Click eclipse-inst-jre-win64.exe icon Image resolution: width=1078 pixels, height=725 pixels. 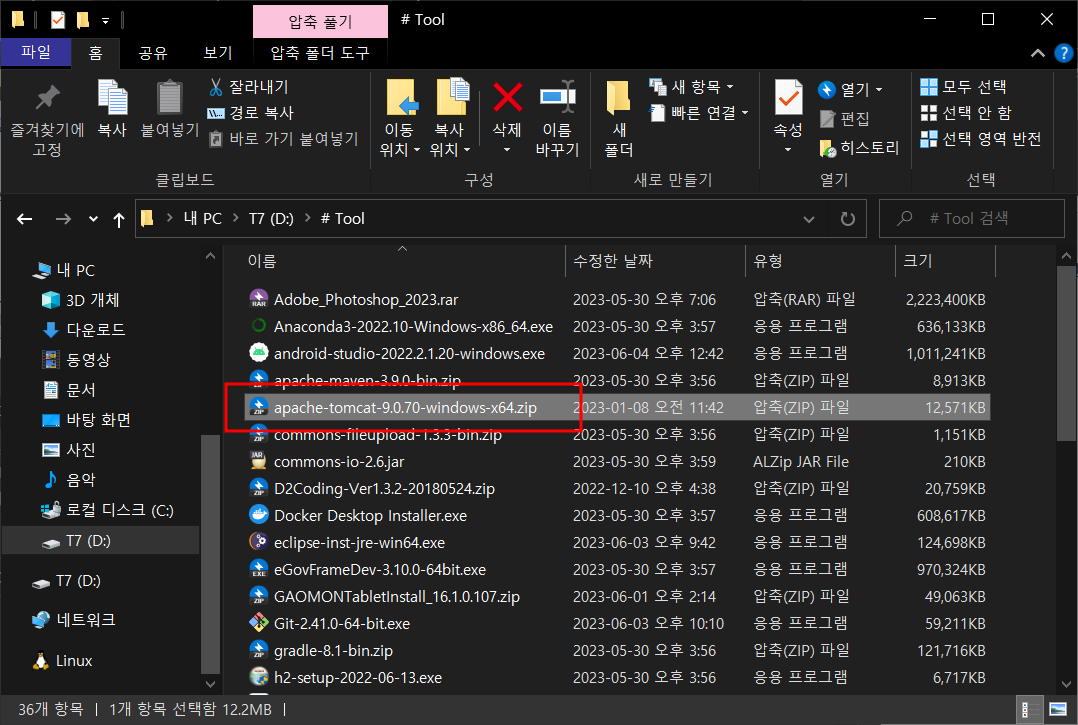tap(258, 542)
